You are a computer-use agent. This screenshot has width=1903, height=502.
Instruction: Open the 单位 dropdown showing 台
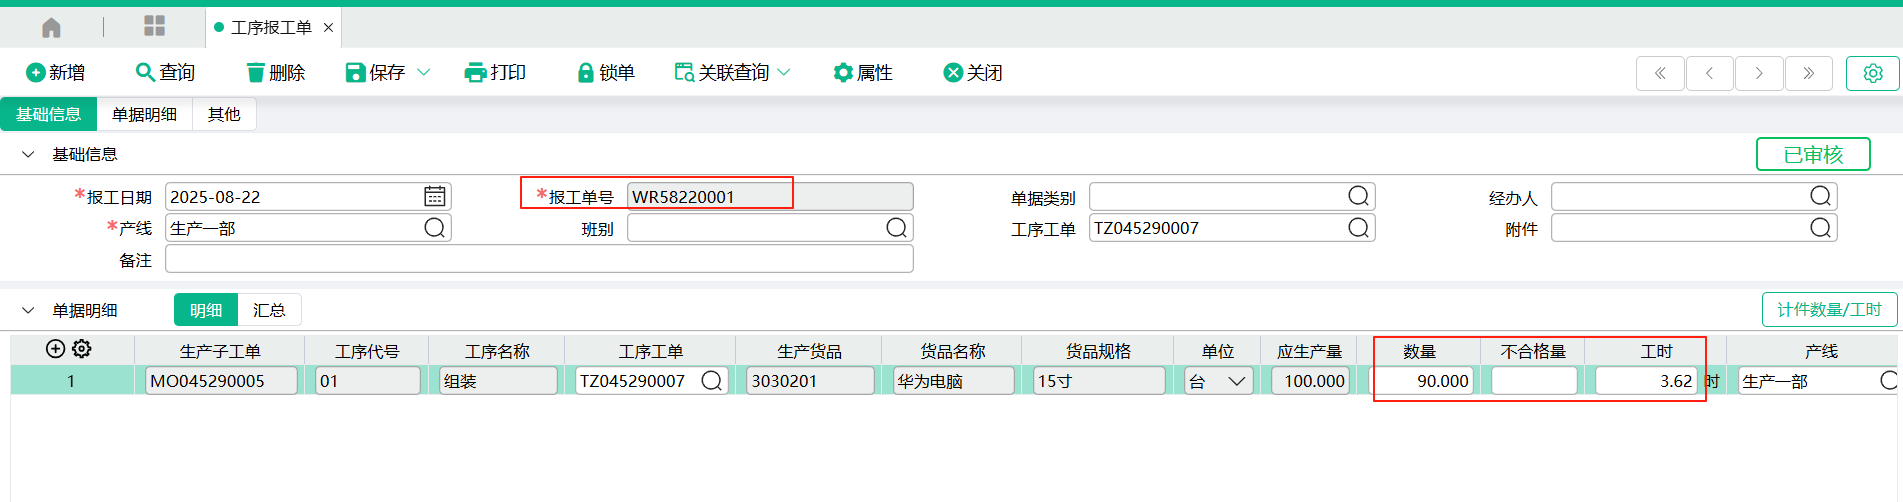[1236, 381]
